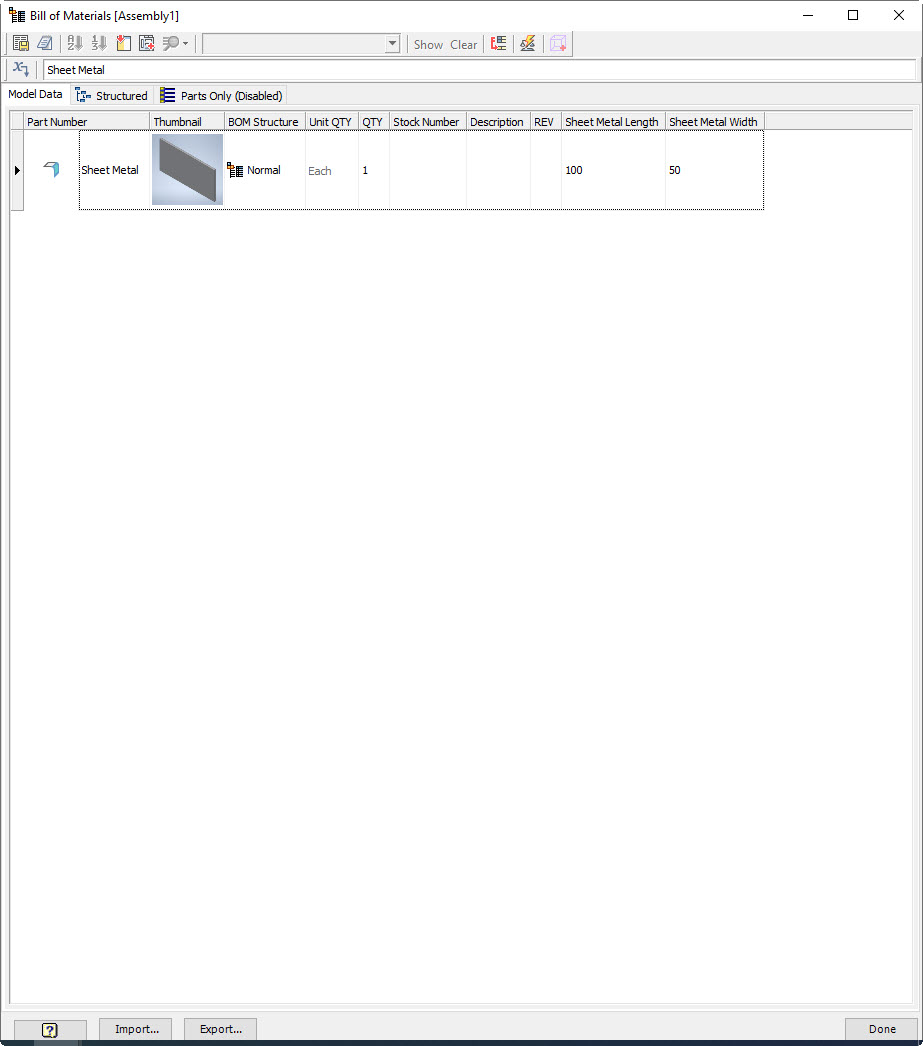Switch to the Structured tab
Screen dimensions: 923x1046
pos(111,95)
